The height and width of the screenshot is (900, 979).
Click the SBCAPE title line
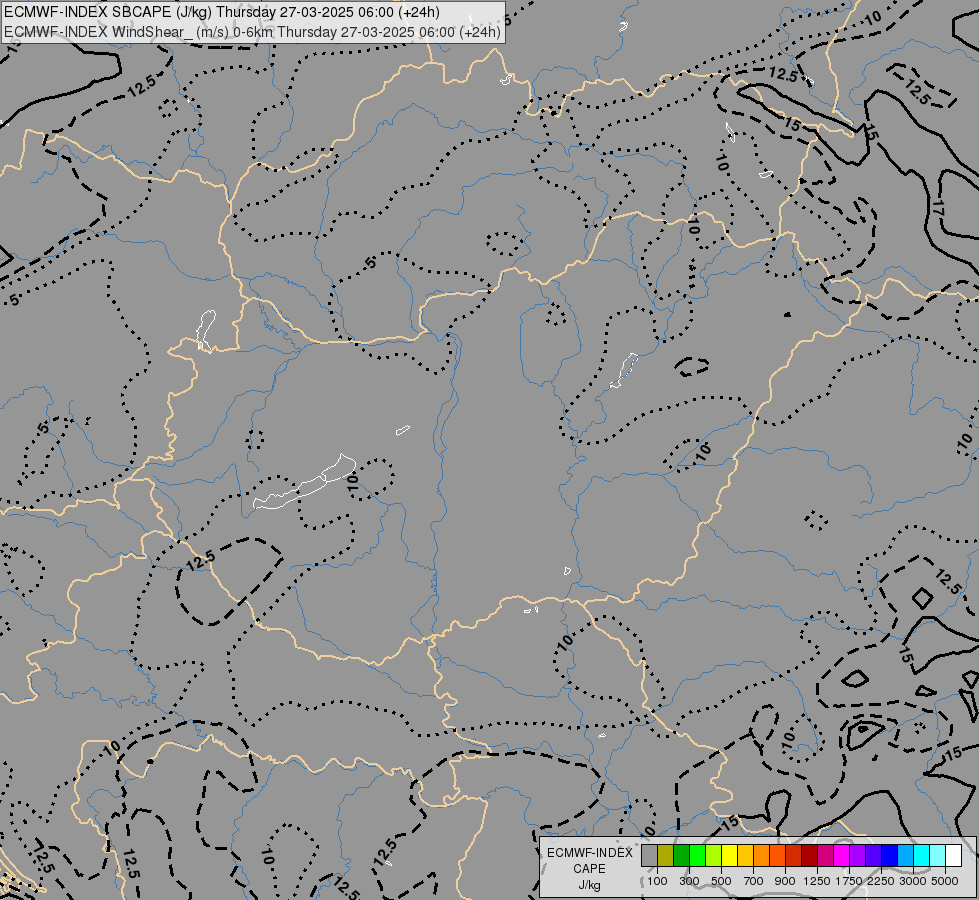tap(221, 12)
